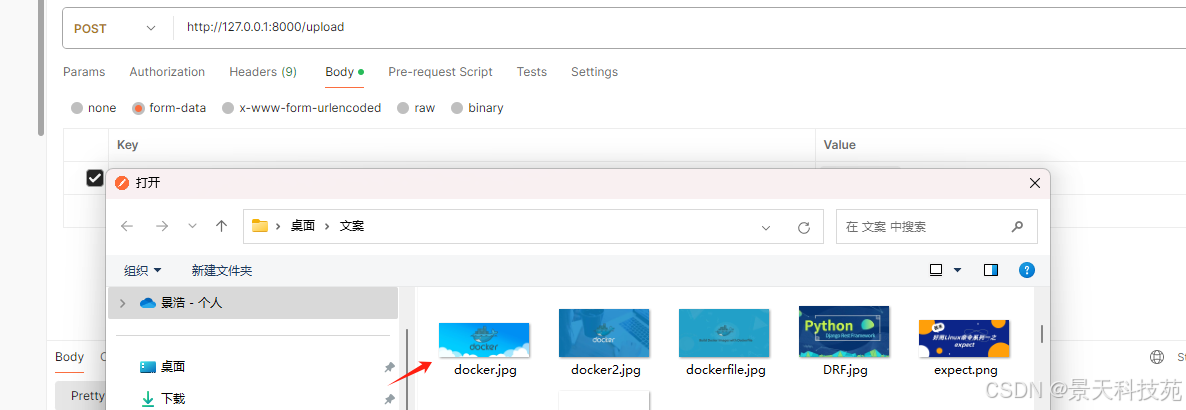
Task: Click 新建文件夹 button
Action: tap(222, 270)
